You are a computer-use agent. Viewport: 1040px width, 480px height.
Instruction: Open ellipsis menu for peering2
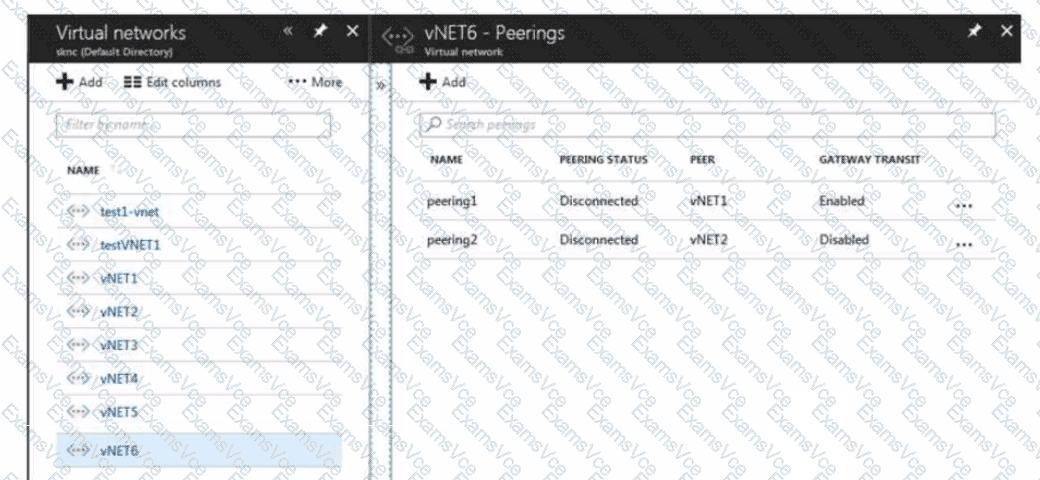pos(964,243)
